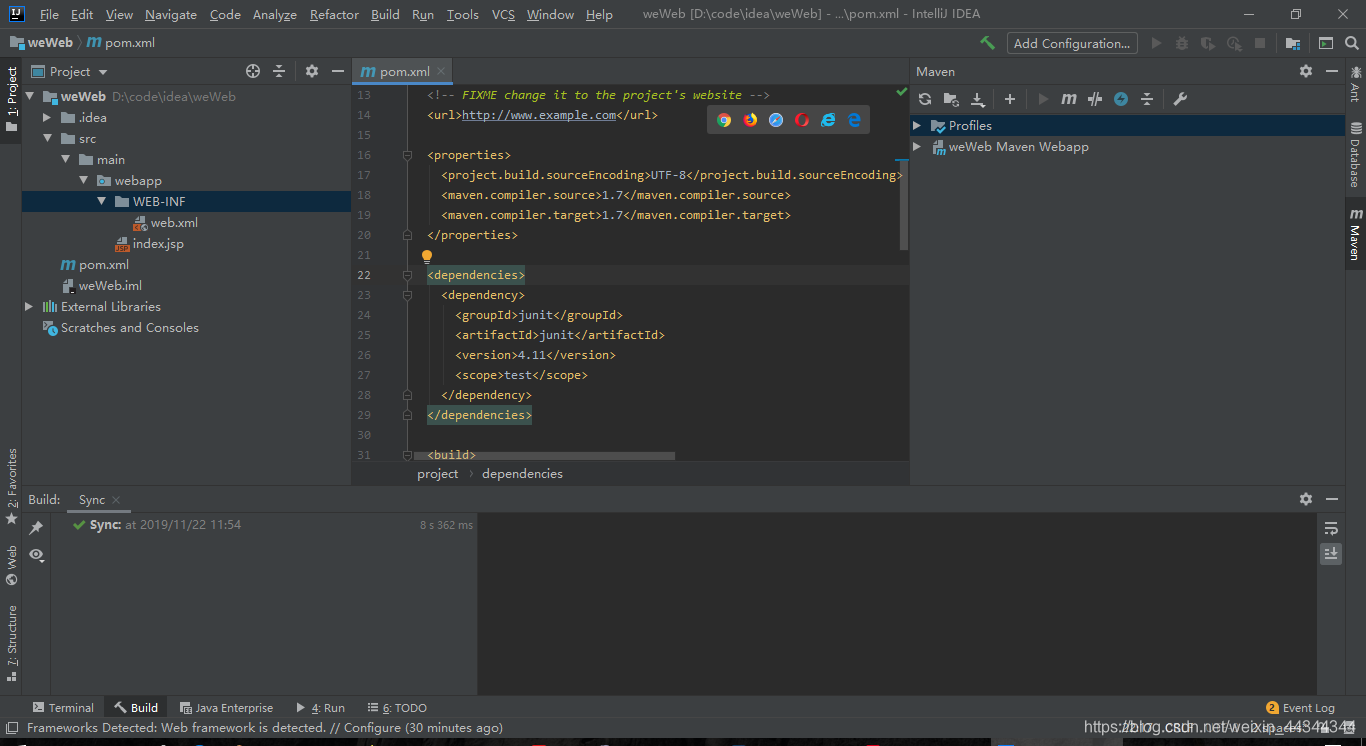This screenshot has width=1366, height=746.
Task: Collapse the src folder
Action: [47, 138]
